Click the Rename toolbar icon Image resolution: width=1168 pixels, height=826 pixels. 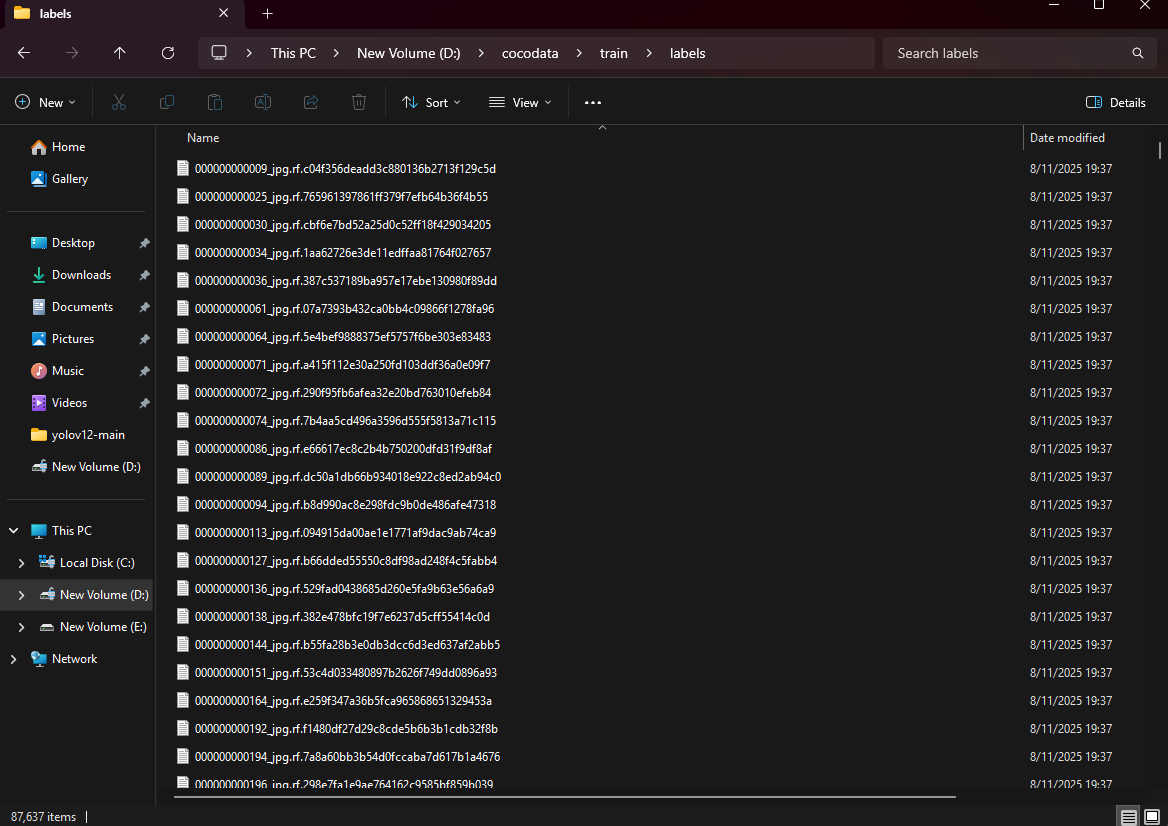(x=263, y=103)
